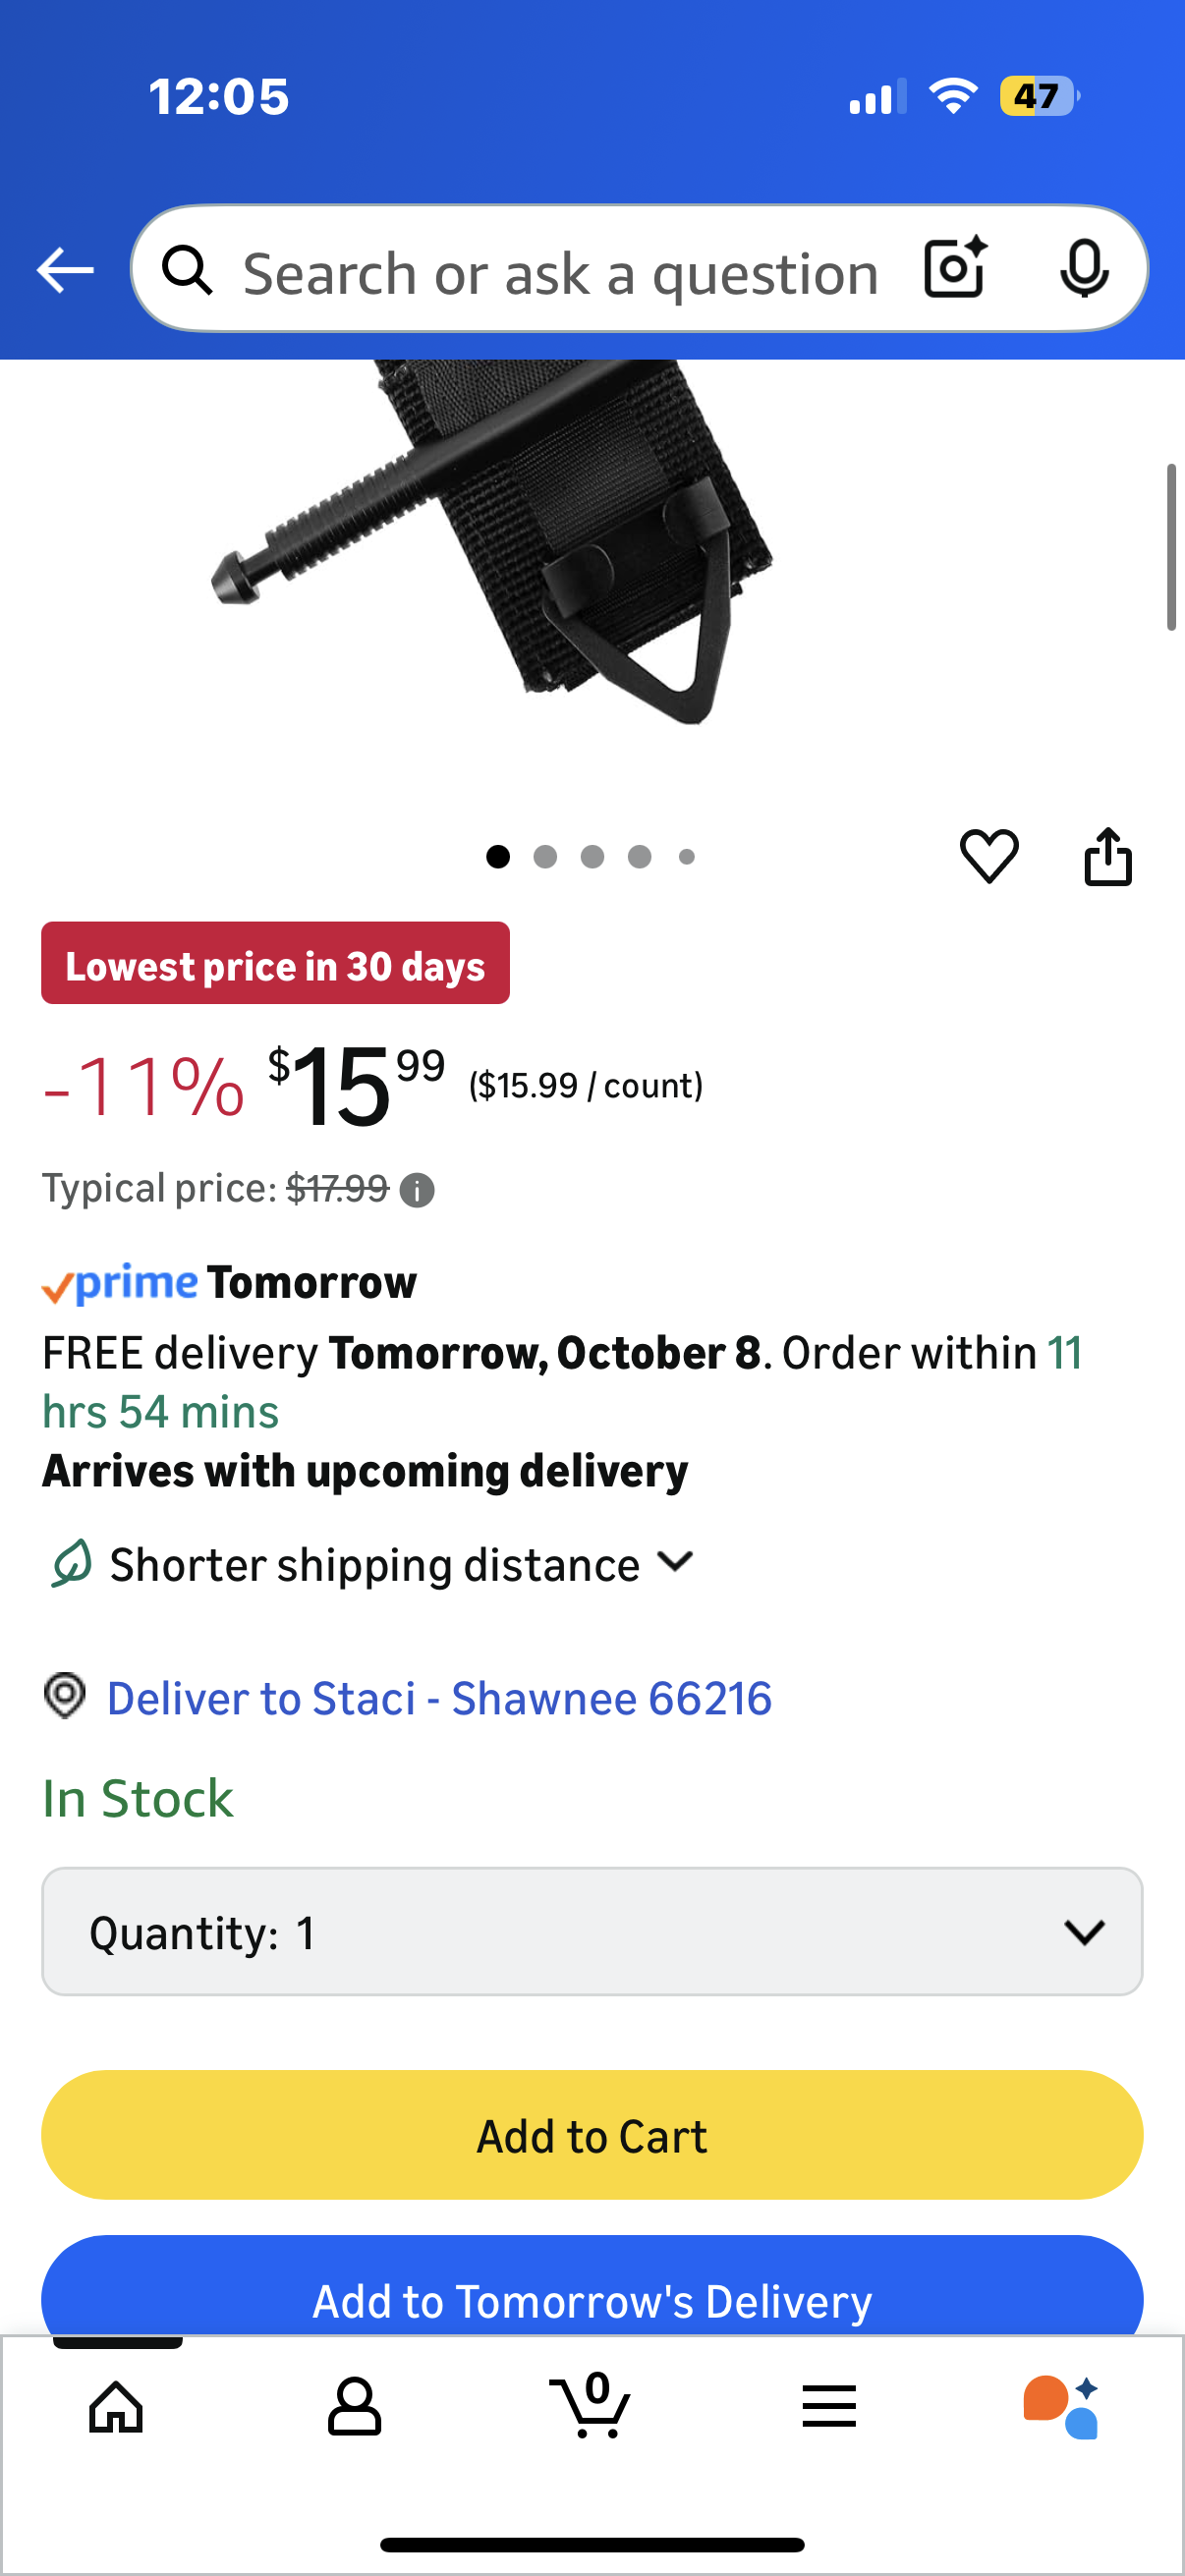Tap the share icon
This screenshot has height=2576, width=1185.
(x=1108, y=856)
